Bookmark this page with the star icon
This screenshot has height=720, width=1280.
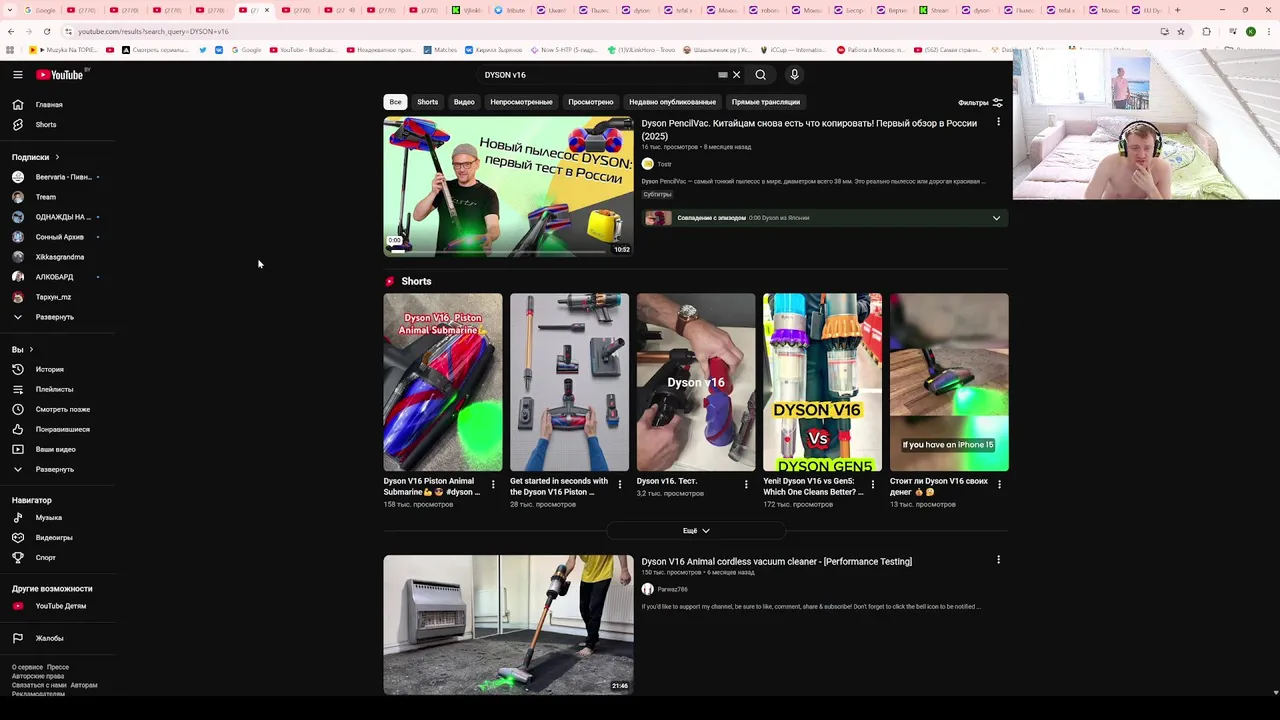click(1181, 31)
